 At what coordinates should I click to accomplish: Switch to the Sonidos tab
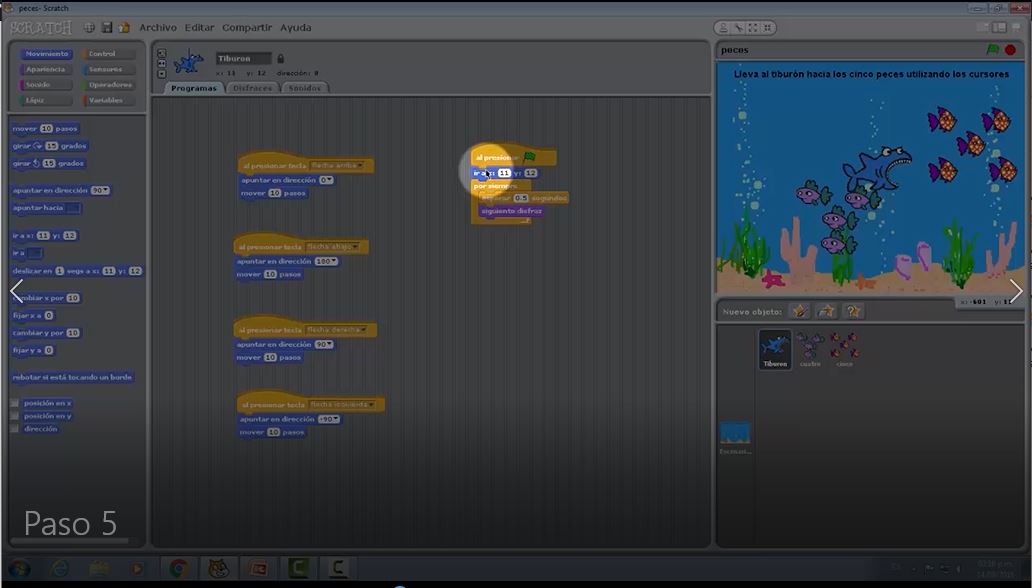point(305,88)
